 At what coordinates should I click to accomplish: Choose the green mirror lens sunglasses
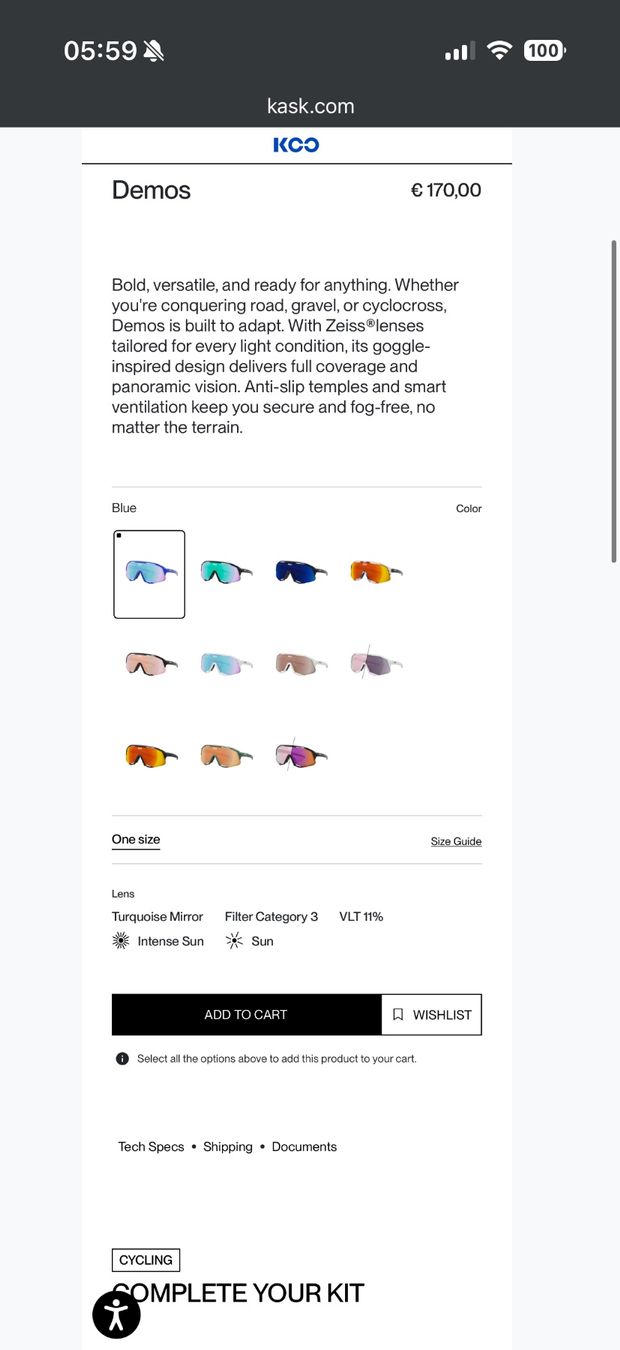click(x=226, y=571)
